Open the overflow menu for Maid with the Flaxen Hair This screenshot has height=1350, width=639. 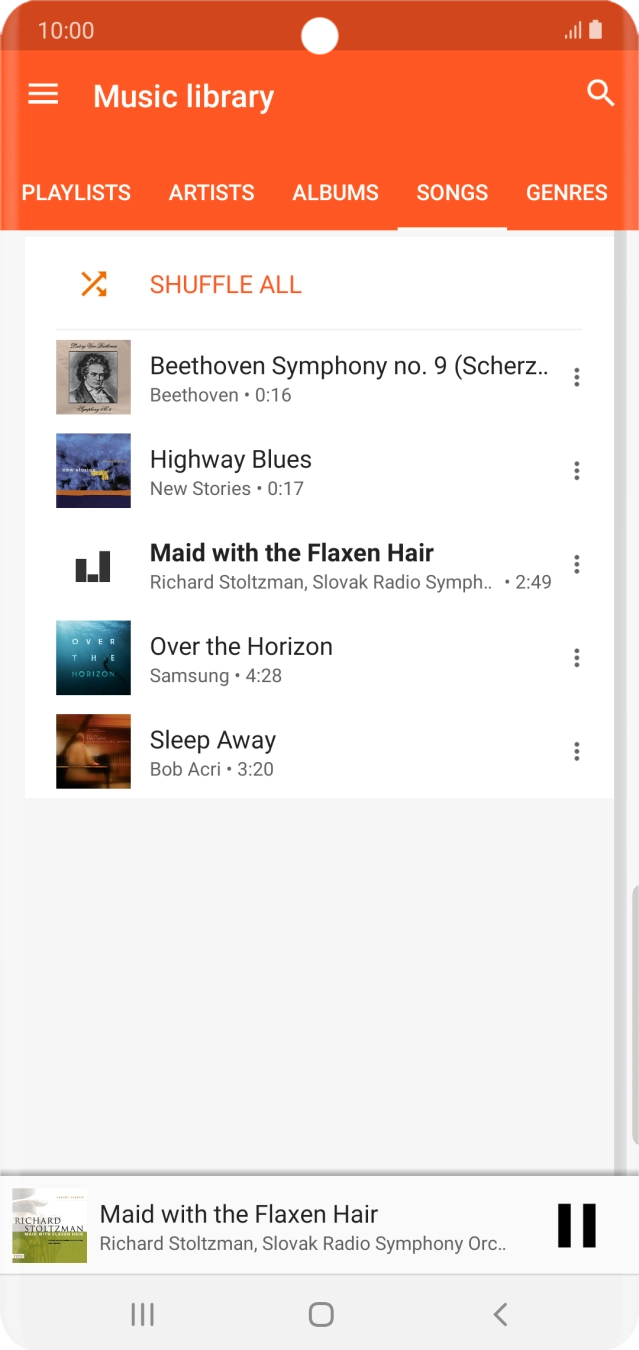pyautogui.click(x=577, y=564)
